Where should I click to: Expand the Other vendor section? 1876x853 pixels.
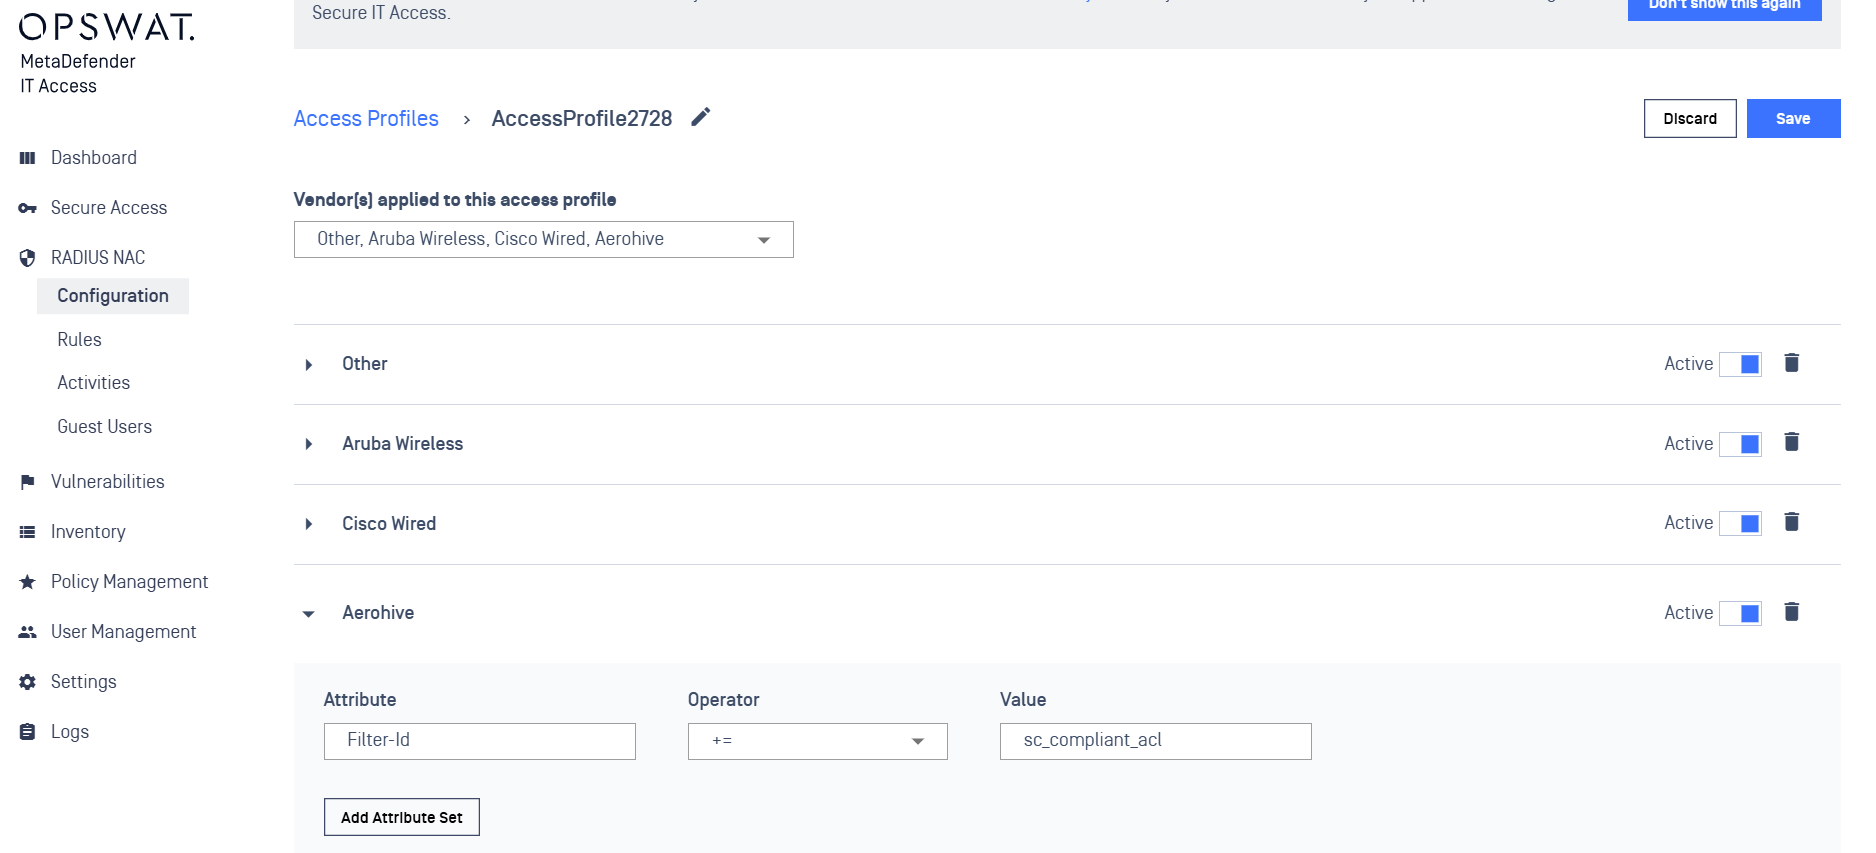(x=309, y=365)
